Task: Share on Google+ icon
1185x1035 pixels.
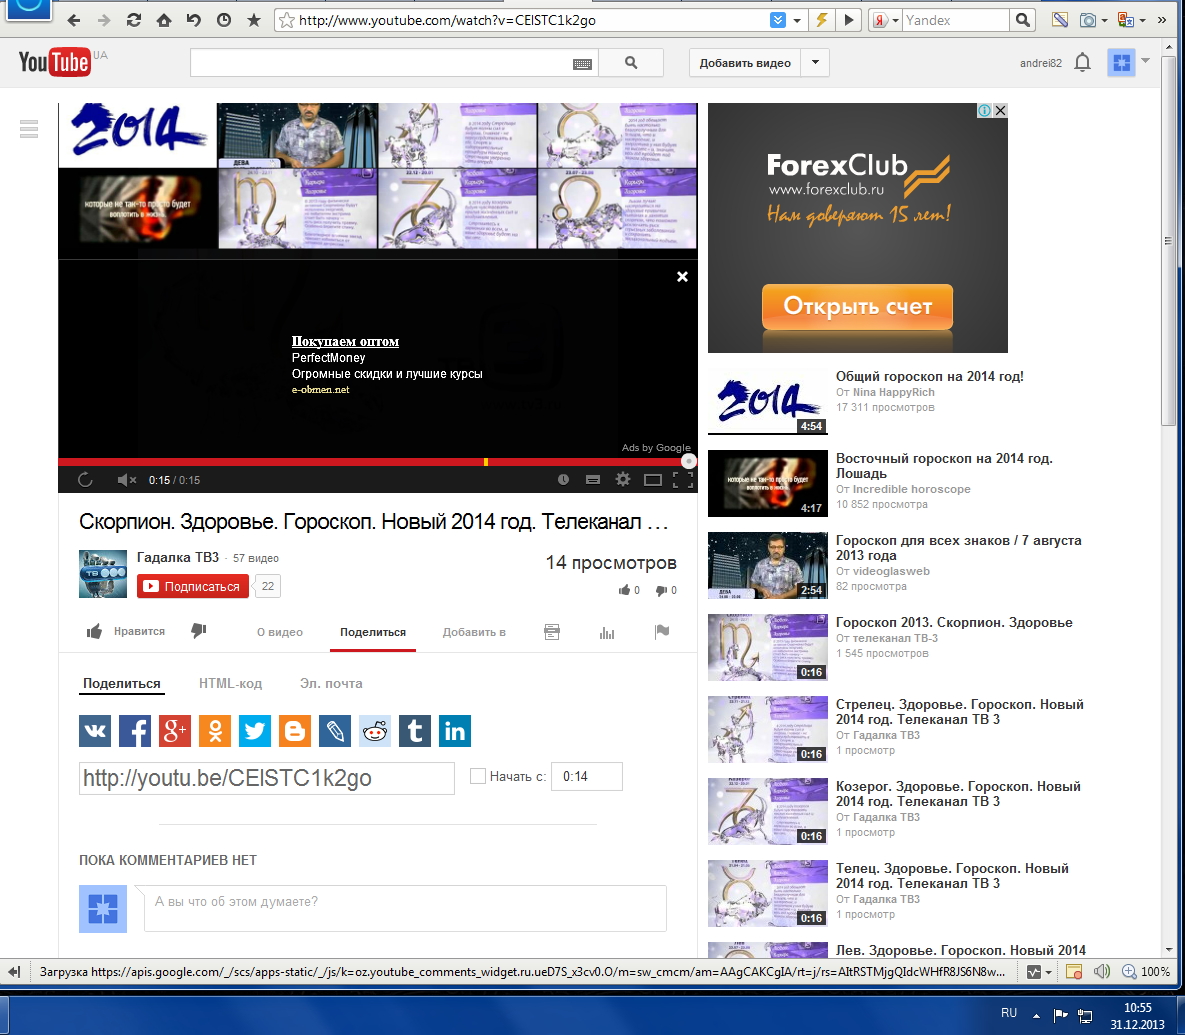Action: [x=175, y=731]
